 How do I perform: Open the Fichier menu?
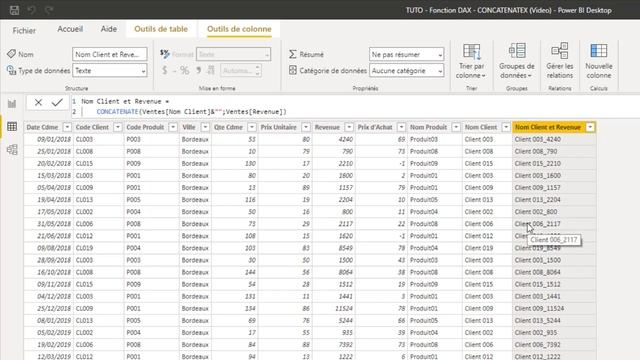click(24, 30)
